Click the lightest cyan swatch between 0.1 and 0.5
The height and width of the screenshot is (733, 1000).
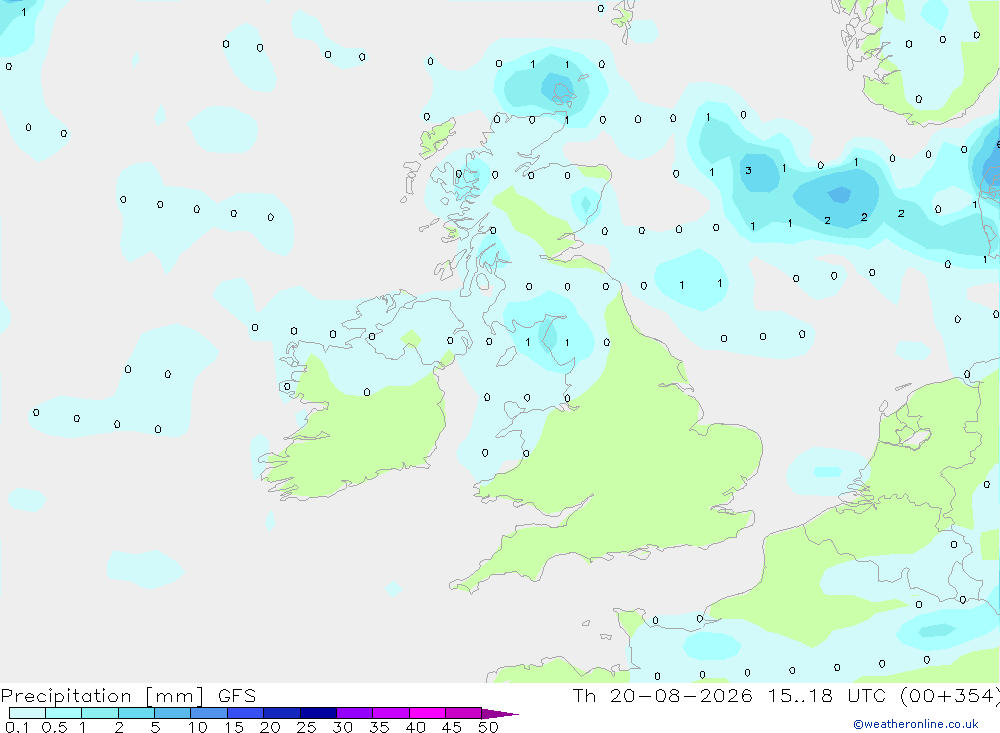[27, 713]
